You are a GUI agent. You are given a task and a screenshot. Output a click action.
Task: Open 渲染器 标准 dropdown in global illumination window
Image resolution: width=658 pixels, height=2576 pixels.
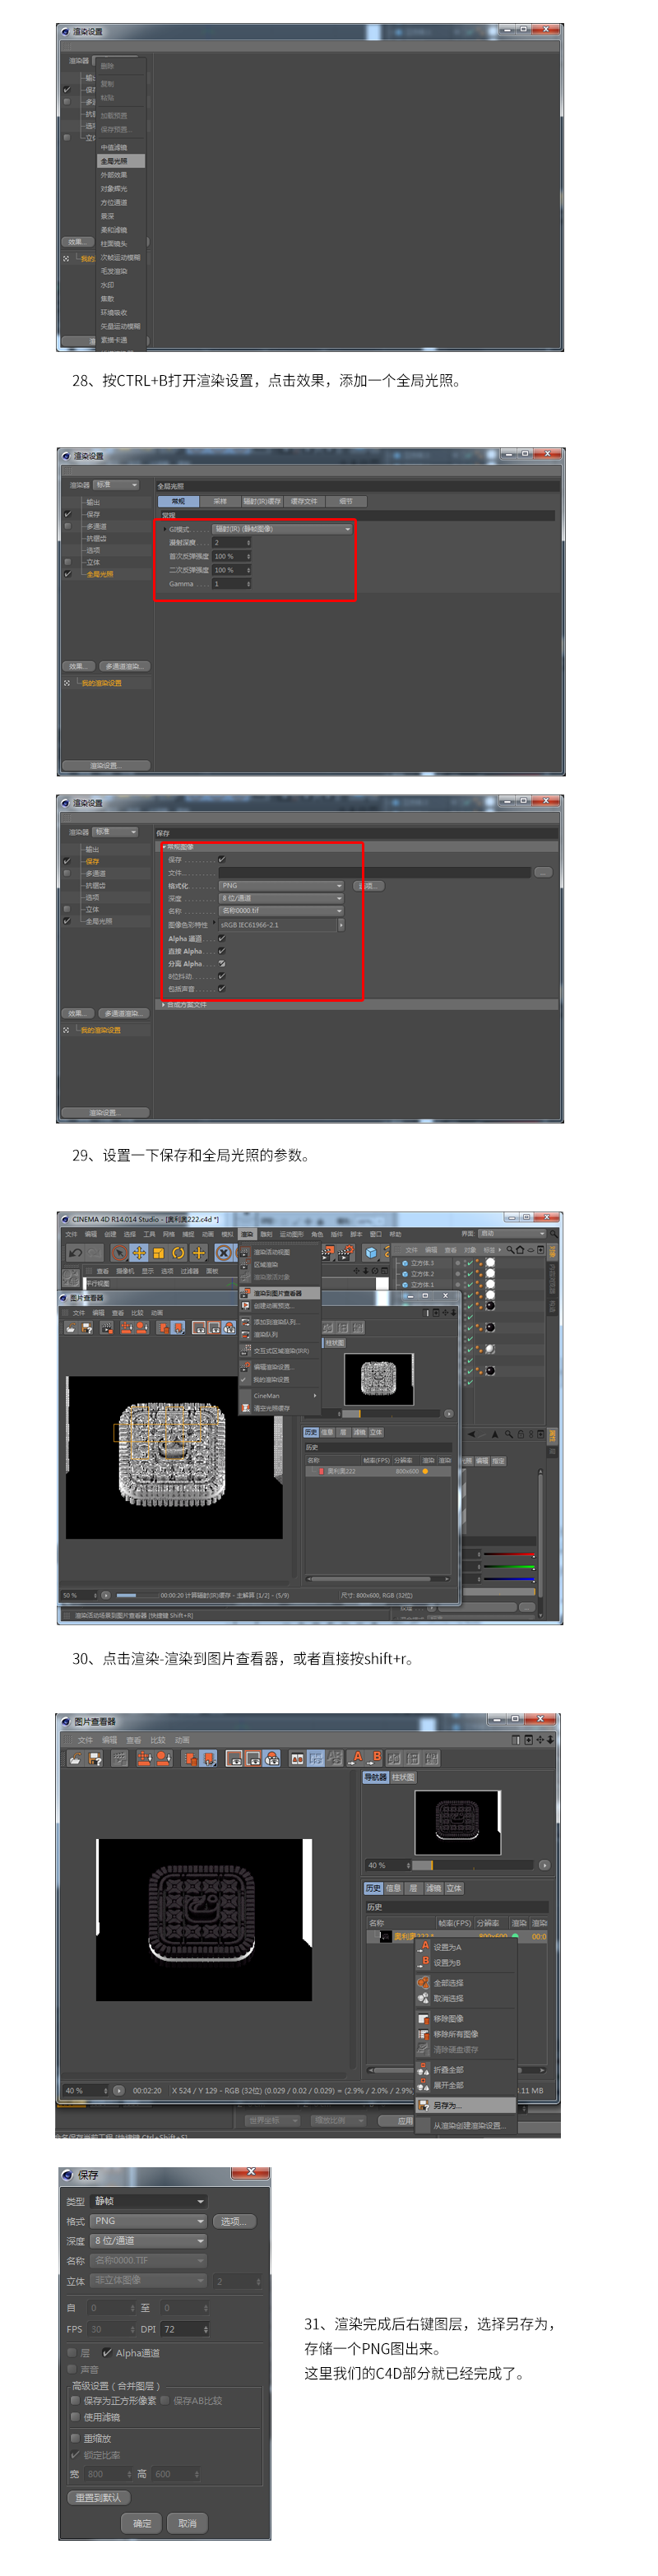point(116,485)
